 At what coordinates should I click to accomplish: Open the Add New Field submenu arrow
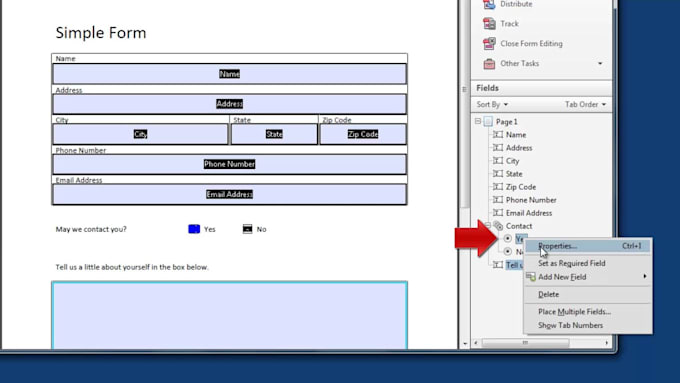click(x=645, y=276)
